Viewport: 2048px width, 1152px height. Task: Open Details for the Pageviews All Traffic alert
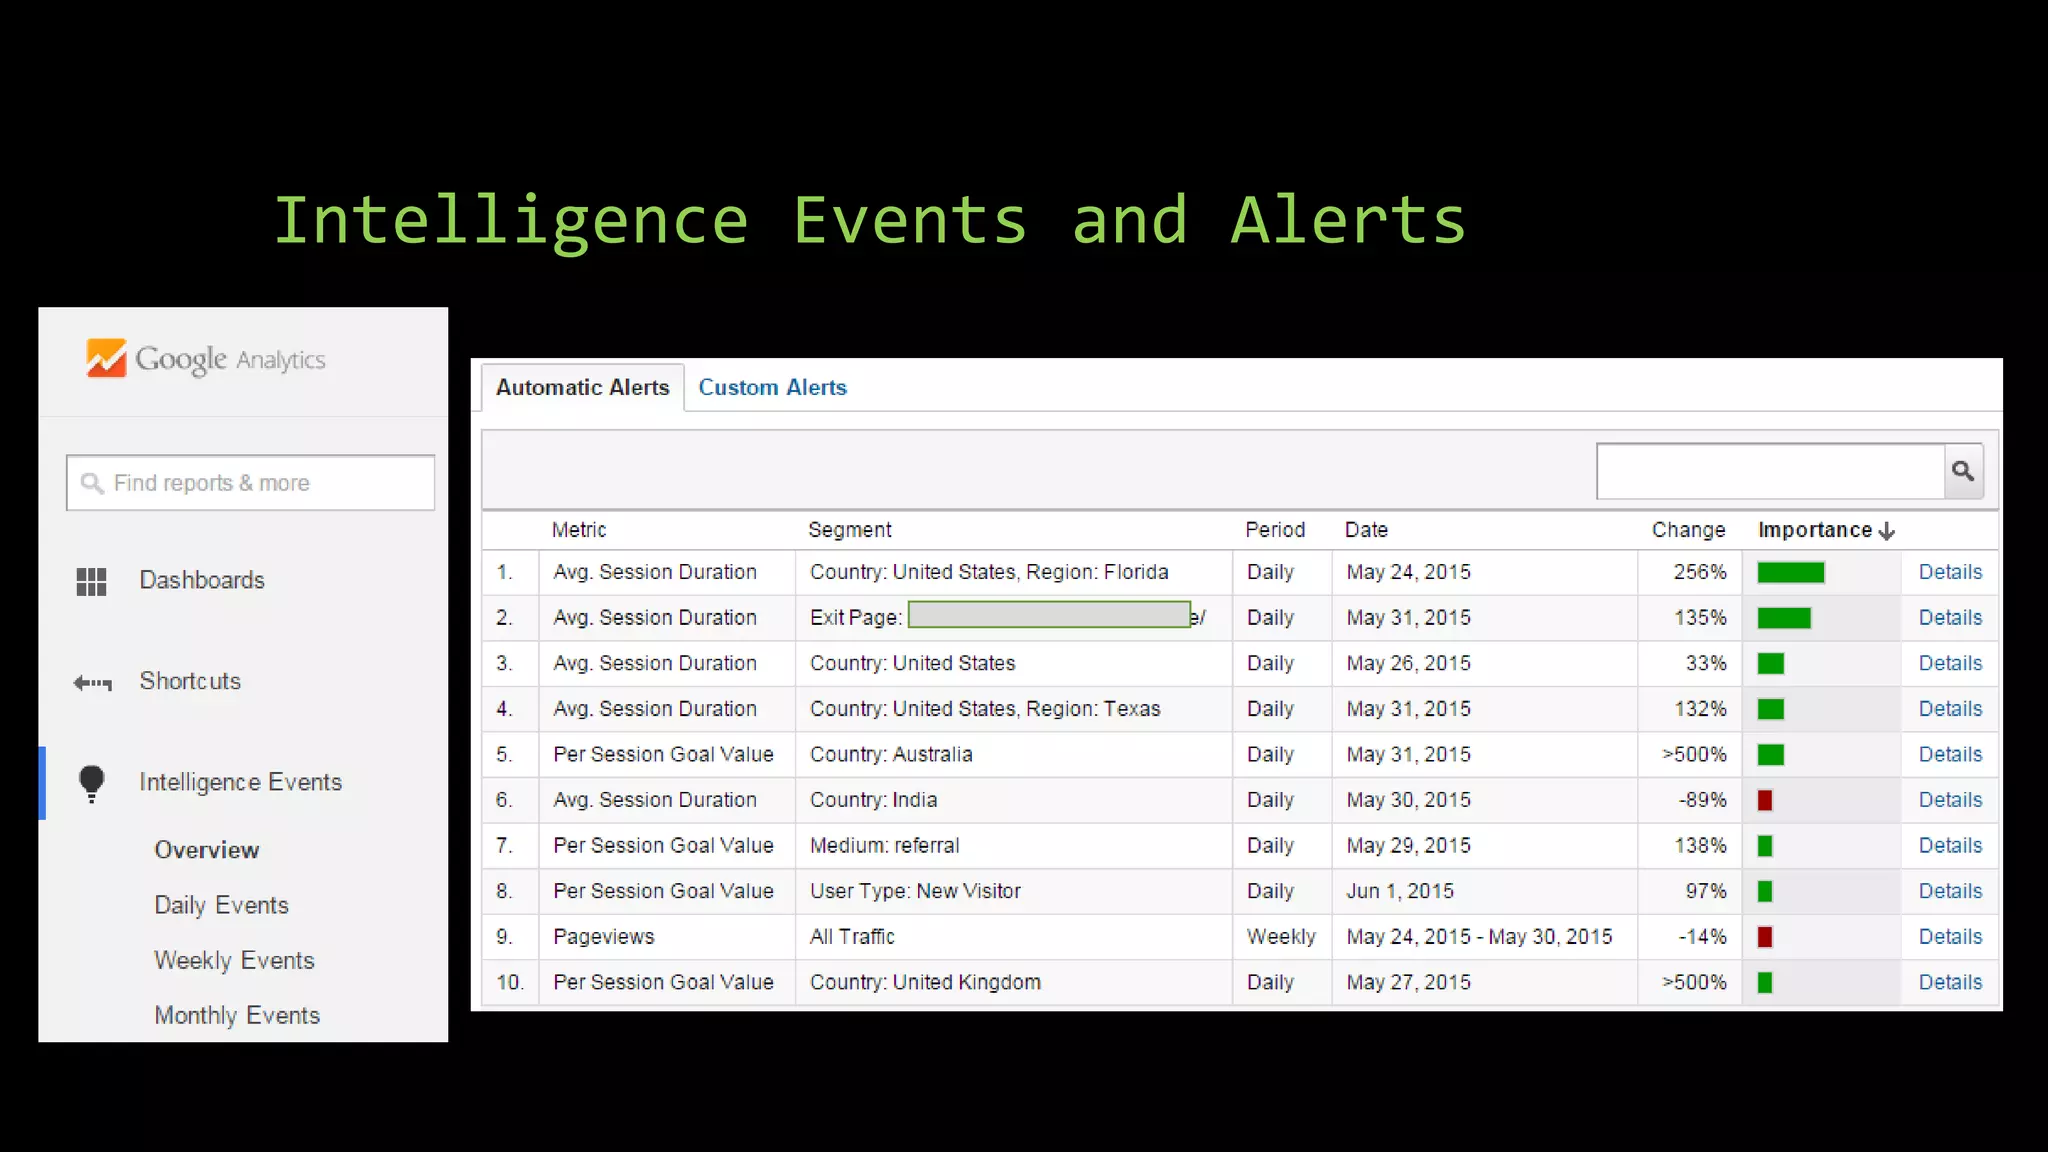click(1950, 937)
